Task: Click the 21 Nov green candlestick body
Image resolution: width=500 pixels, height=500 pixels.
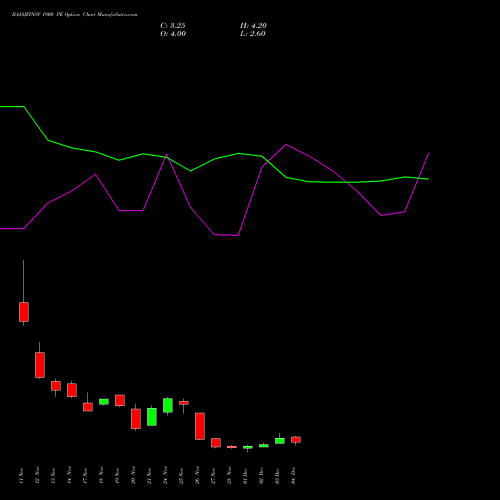Action: point(152,417)
